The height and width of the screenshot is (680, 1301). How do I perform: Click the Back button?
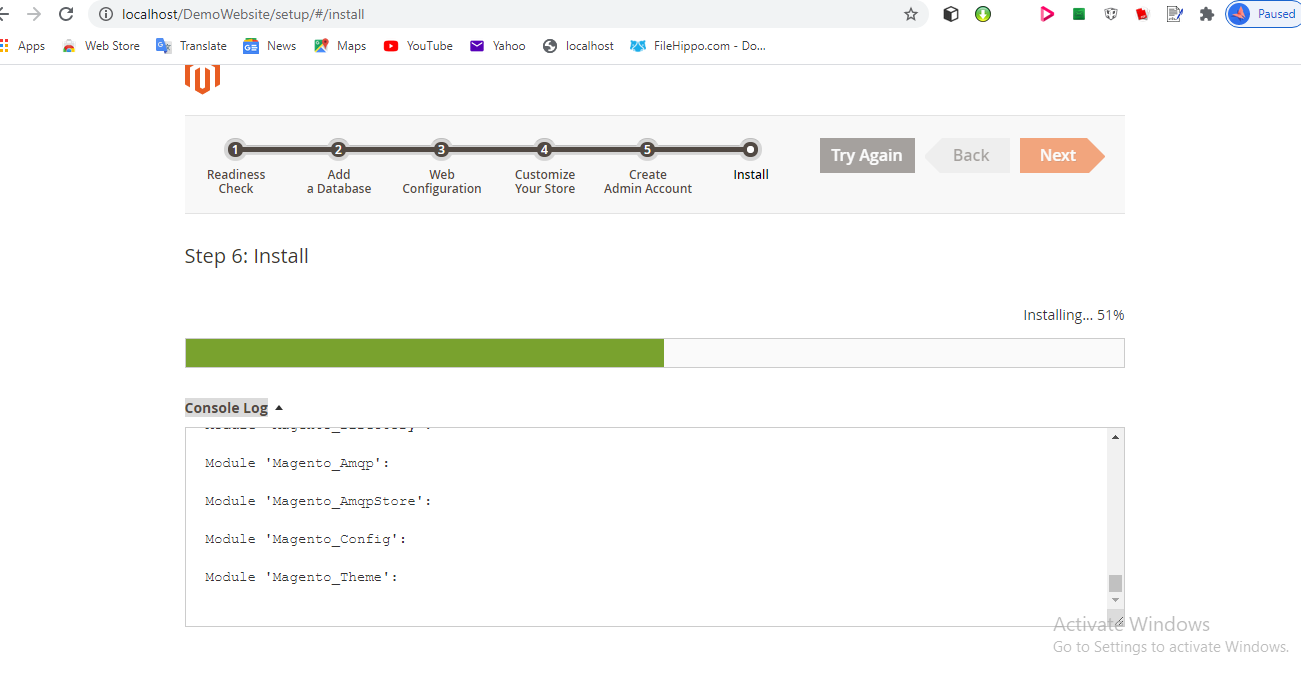click(x=969, y=155)
